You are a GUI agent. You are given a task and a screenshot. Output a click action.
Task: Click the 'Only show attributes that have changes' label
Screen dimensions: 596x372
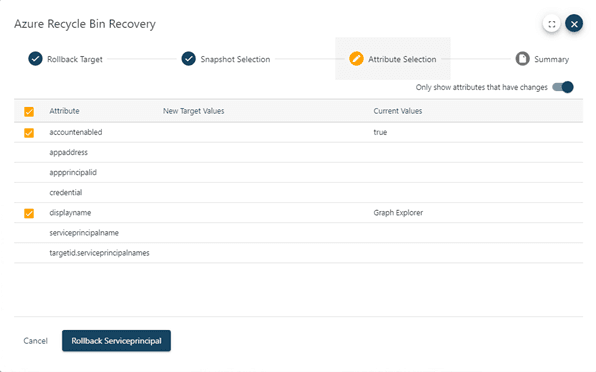click(482, 87)
